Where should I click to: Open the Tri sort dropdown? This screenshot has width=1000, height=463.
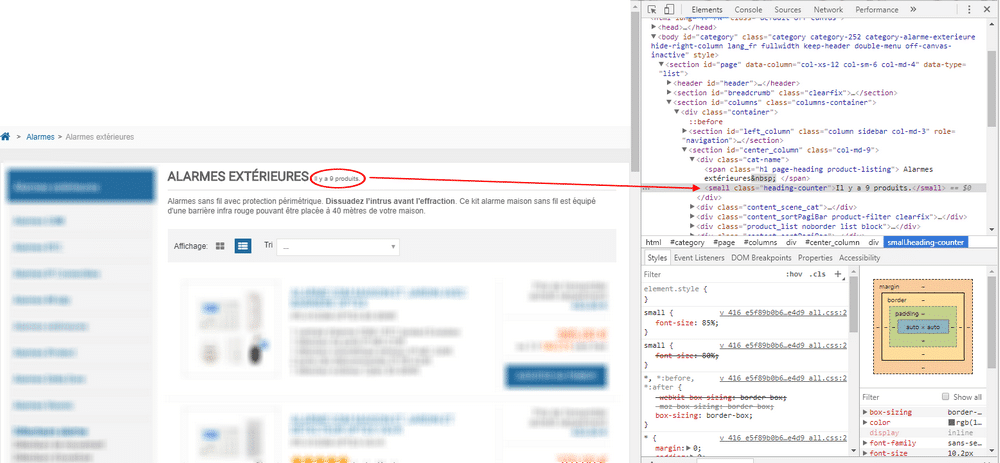tap(338, 247)
